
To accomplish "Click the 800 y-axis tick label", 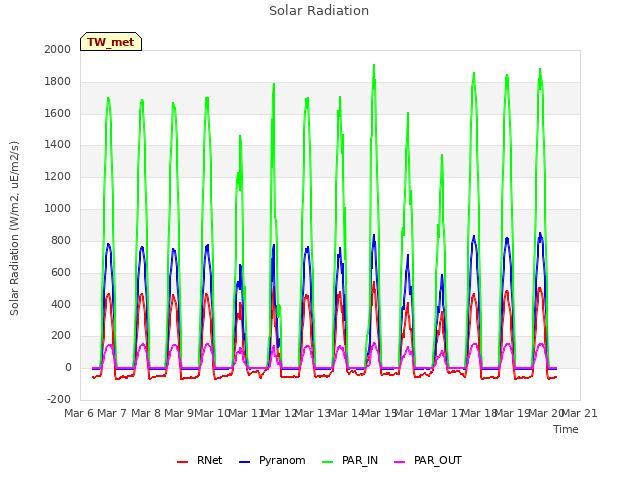I will pos(61,240).
